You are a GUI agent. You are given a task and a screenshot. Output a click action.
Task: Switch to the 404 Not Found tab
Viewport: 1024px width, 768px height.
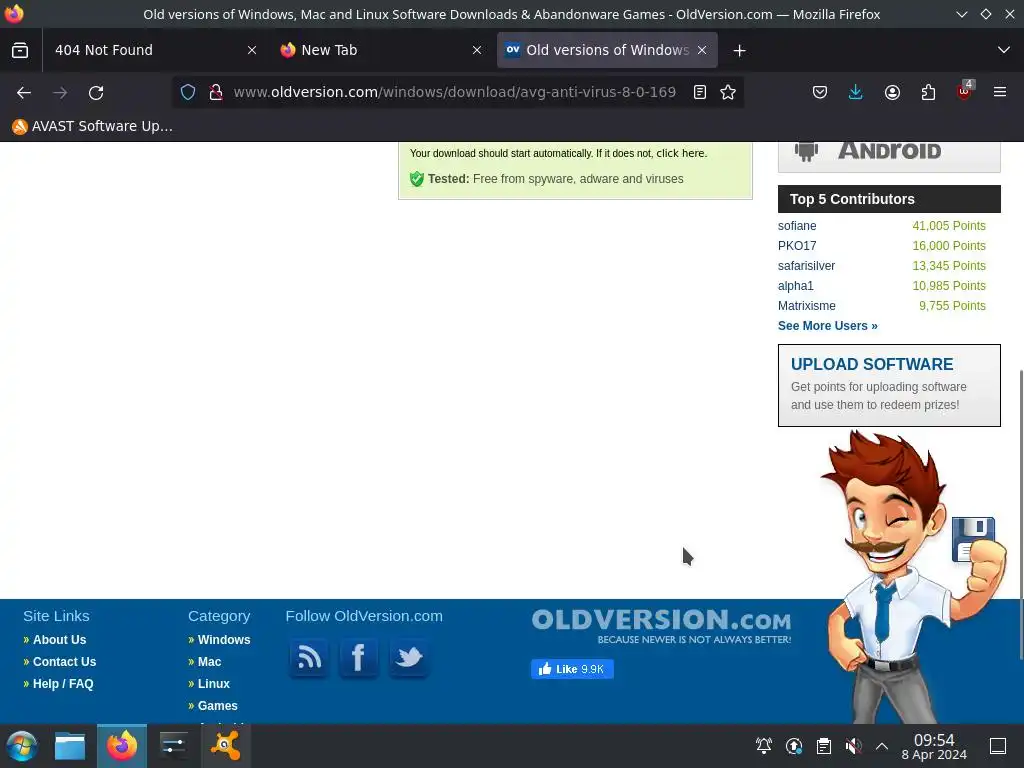tap(154, 50)
